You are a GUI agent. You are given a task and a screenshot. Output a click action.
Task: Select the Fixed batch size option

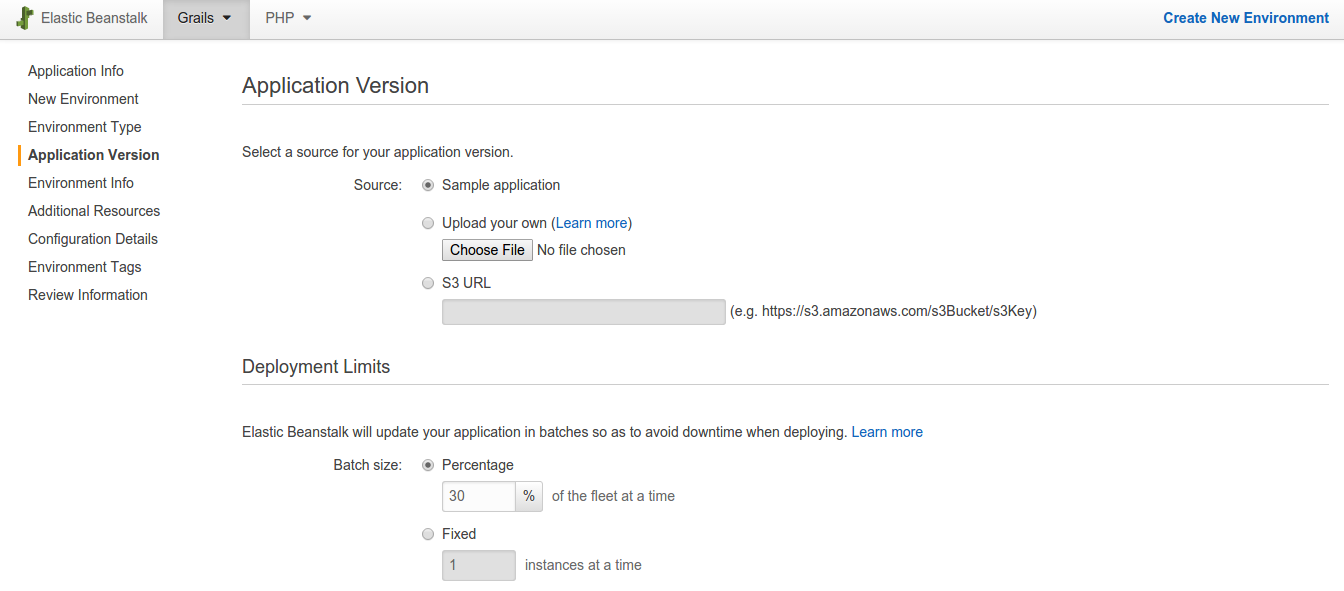point(428,534)
